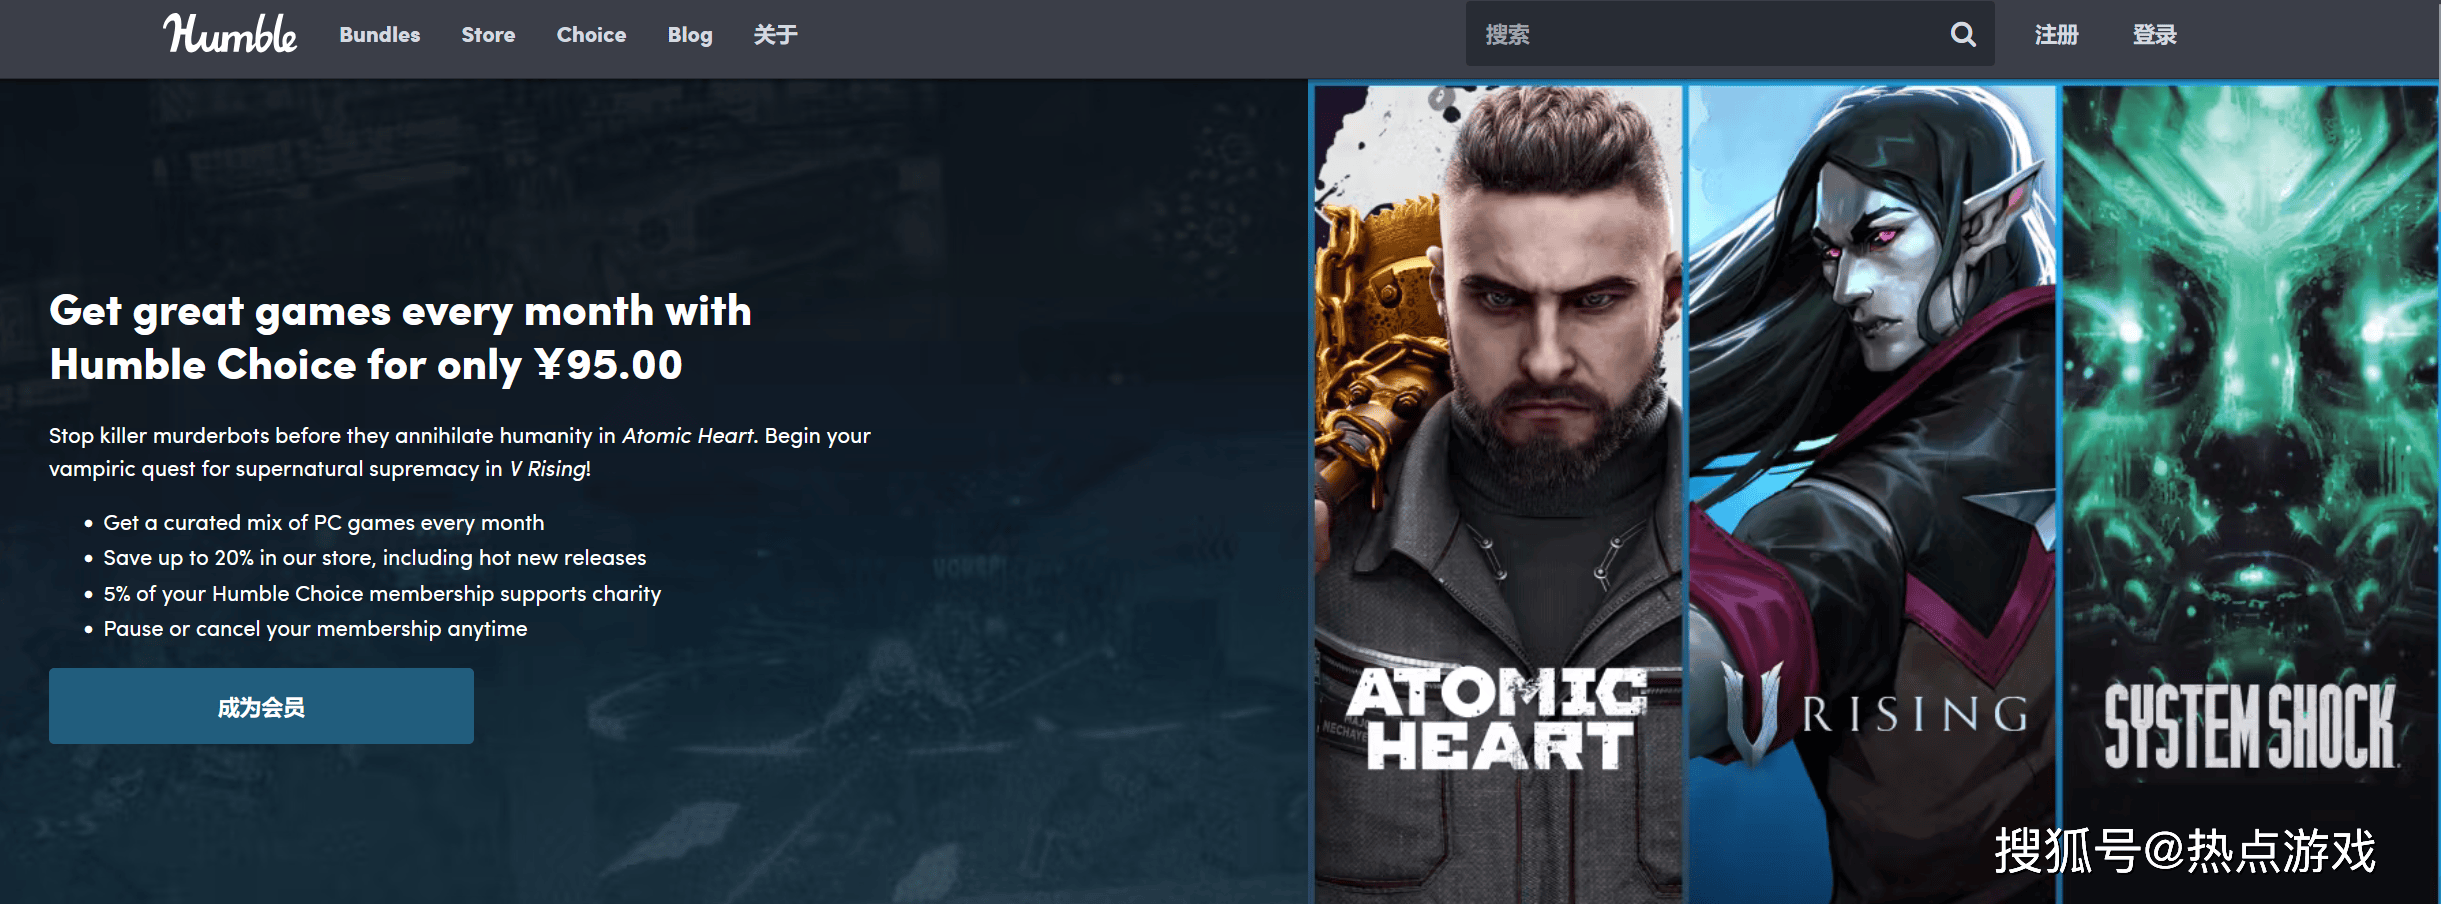This screenshot has height=904, width=2441.
Task: Click the V Rising logo emblem
Action: click(x=1752, y=714)
